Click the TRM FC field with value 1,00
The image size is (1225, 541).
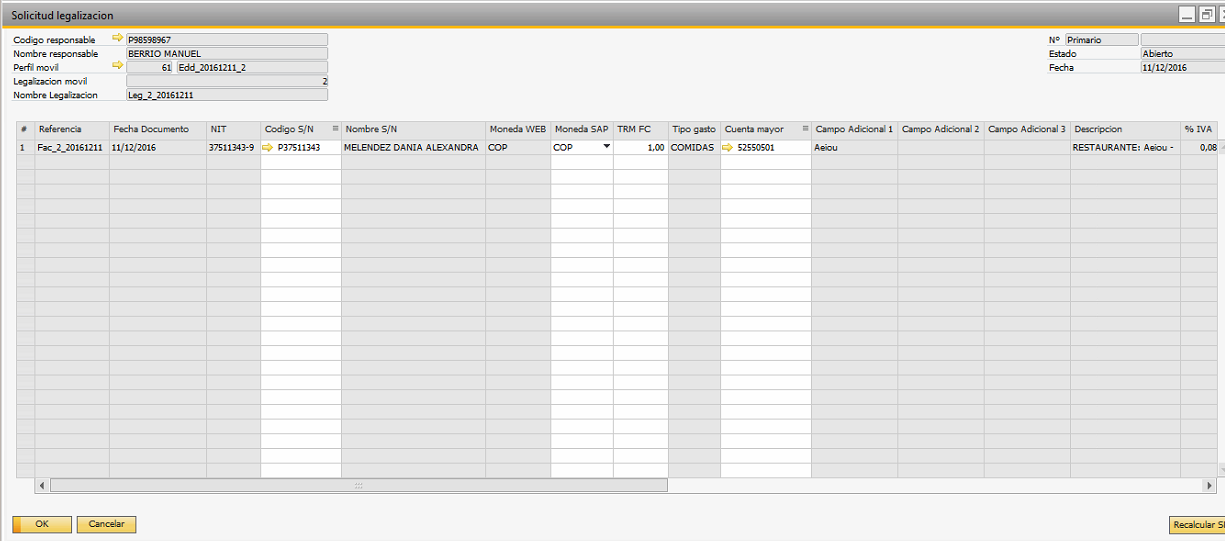click(640, 147)
